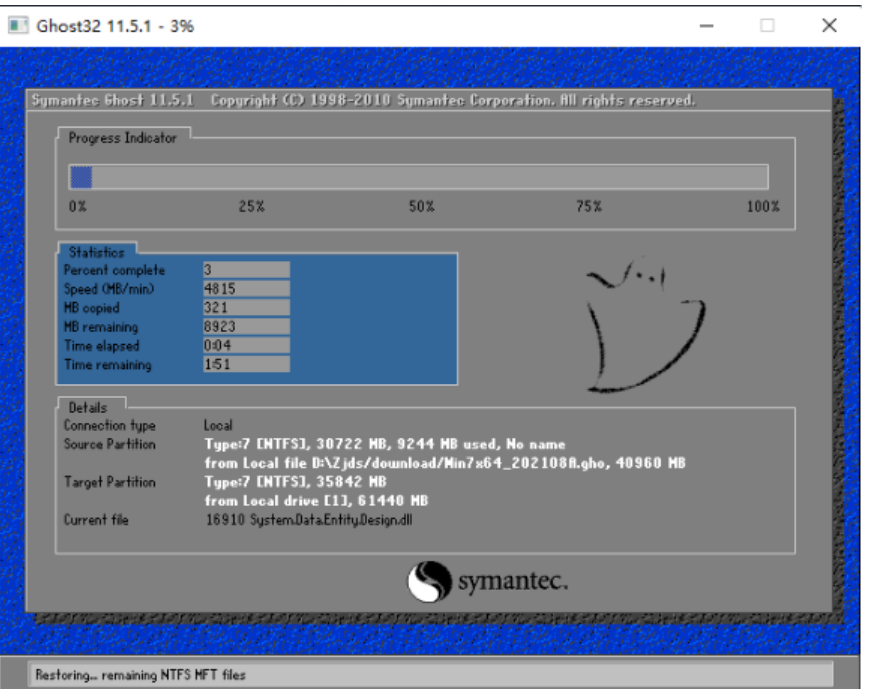The image size is (888, 689).
Task: Click the Restoring status bar message
Action: click(140, 675)
